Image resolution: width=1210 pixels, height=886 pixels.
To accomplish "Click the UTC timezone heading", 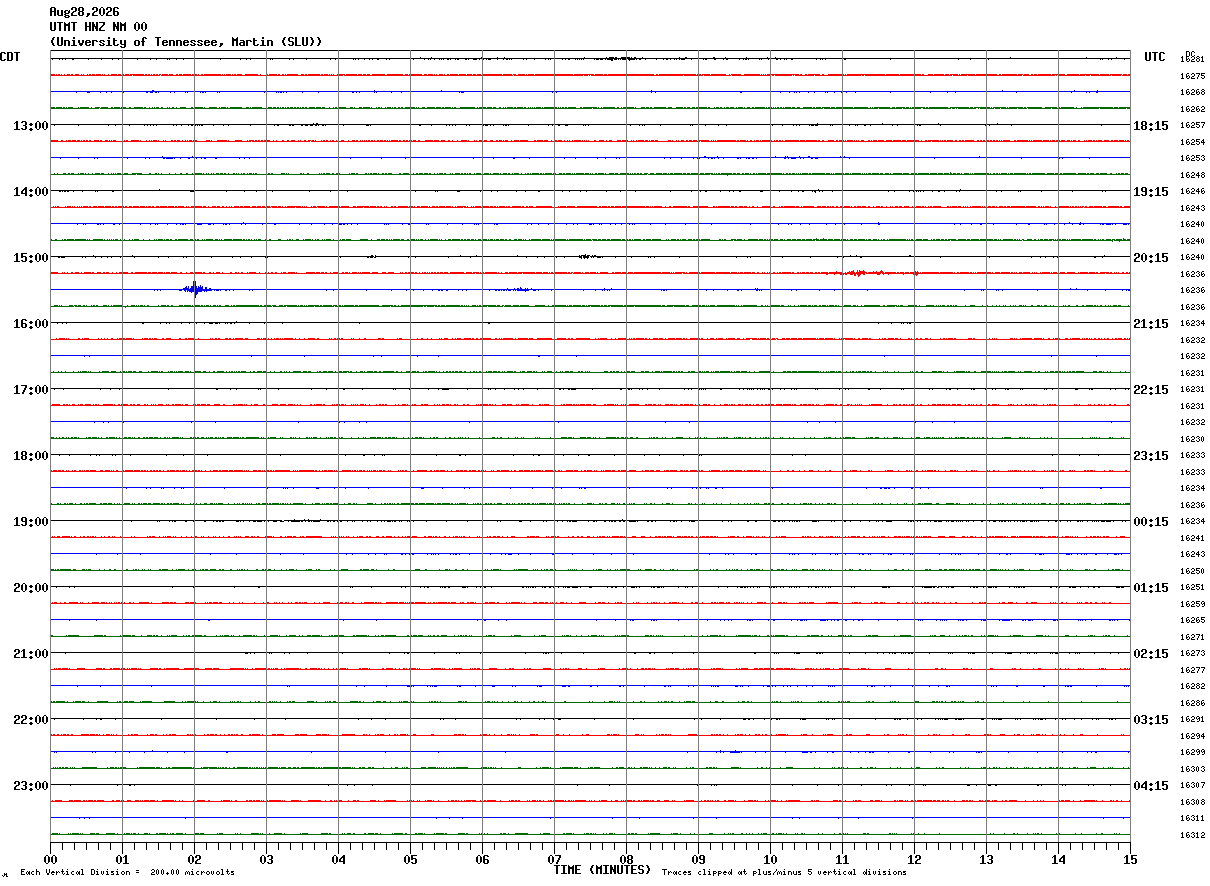I will (x=1155, y=57).
